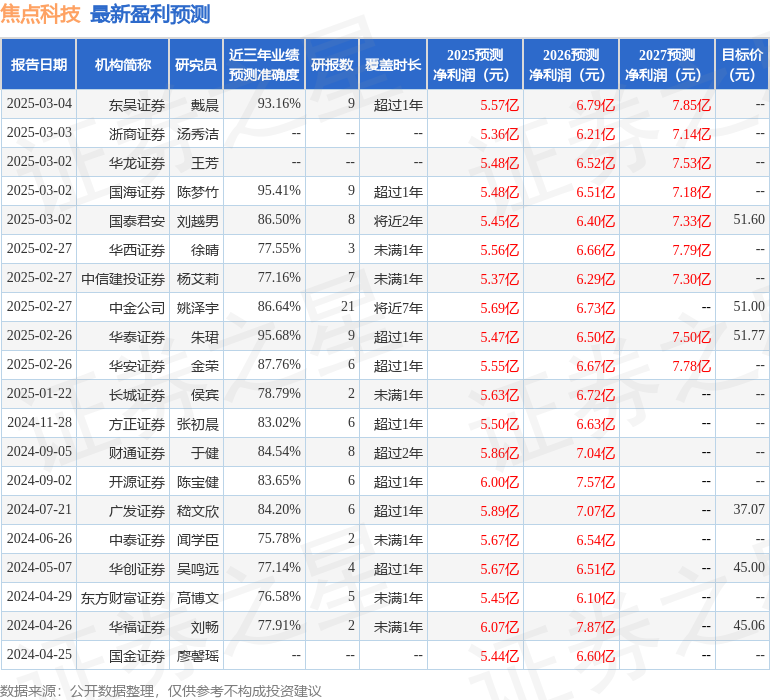
Task: Select the 2026预测净利润 column header
Action: pos(571,64)
